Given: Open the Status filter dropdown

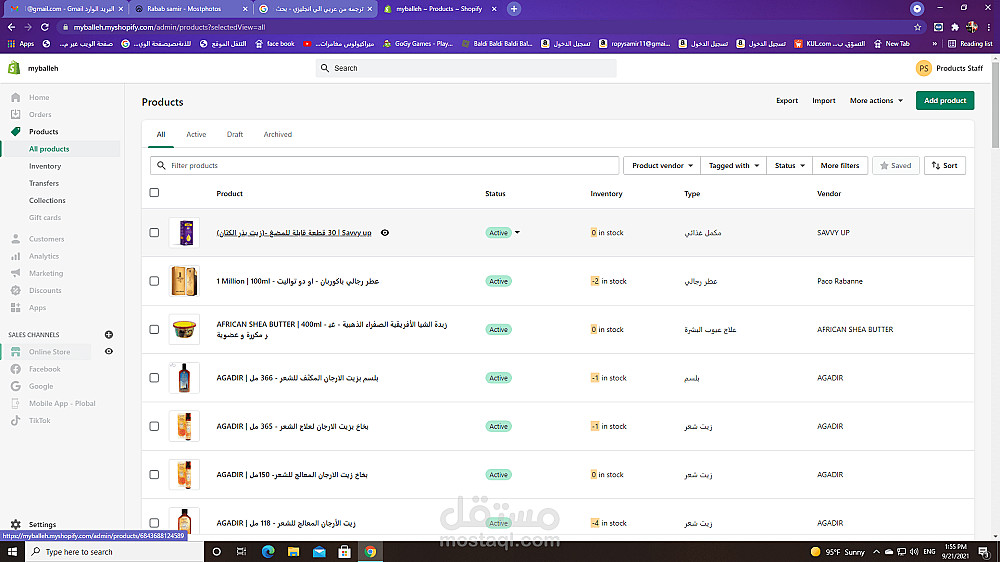Looking at the screenshot, I should (790, 166).
